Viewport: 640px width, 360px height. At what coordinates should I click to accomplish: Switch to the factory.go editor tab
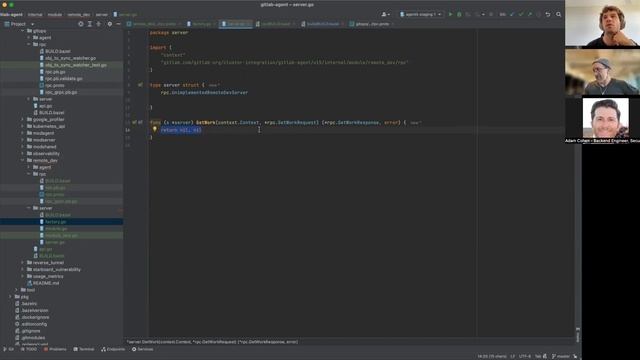click(x=201, y=24)
